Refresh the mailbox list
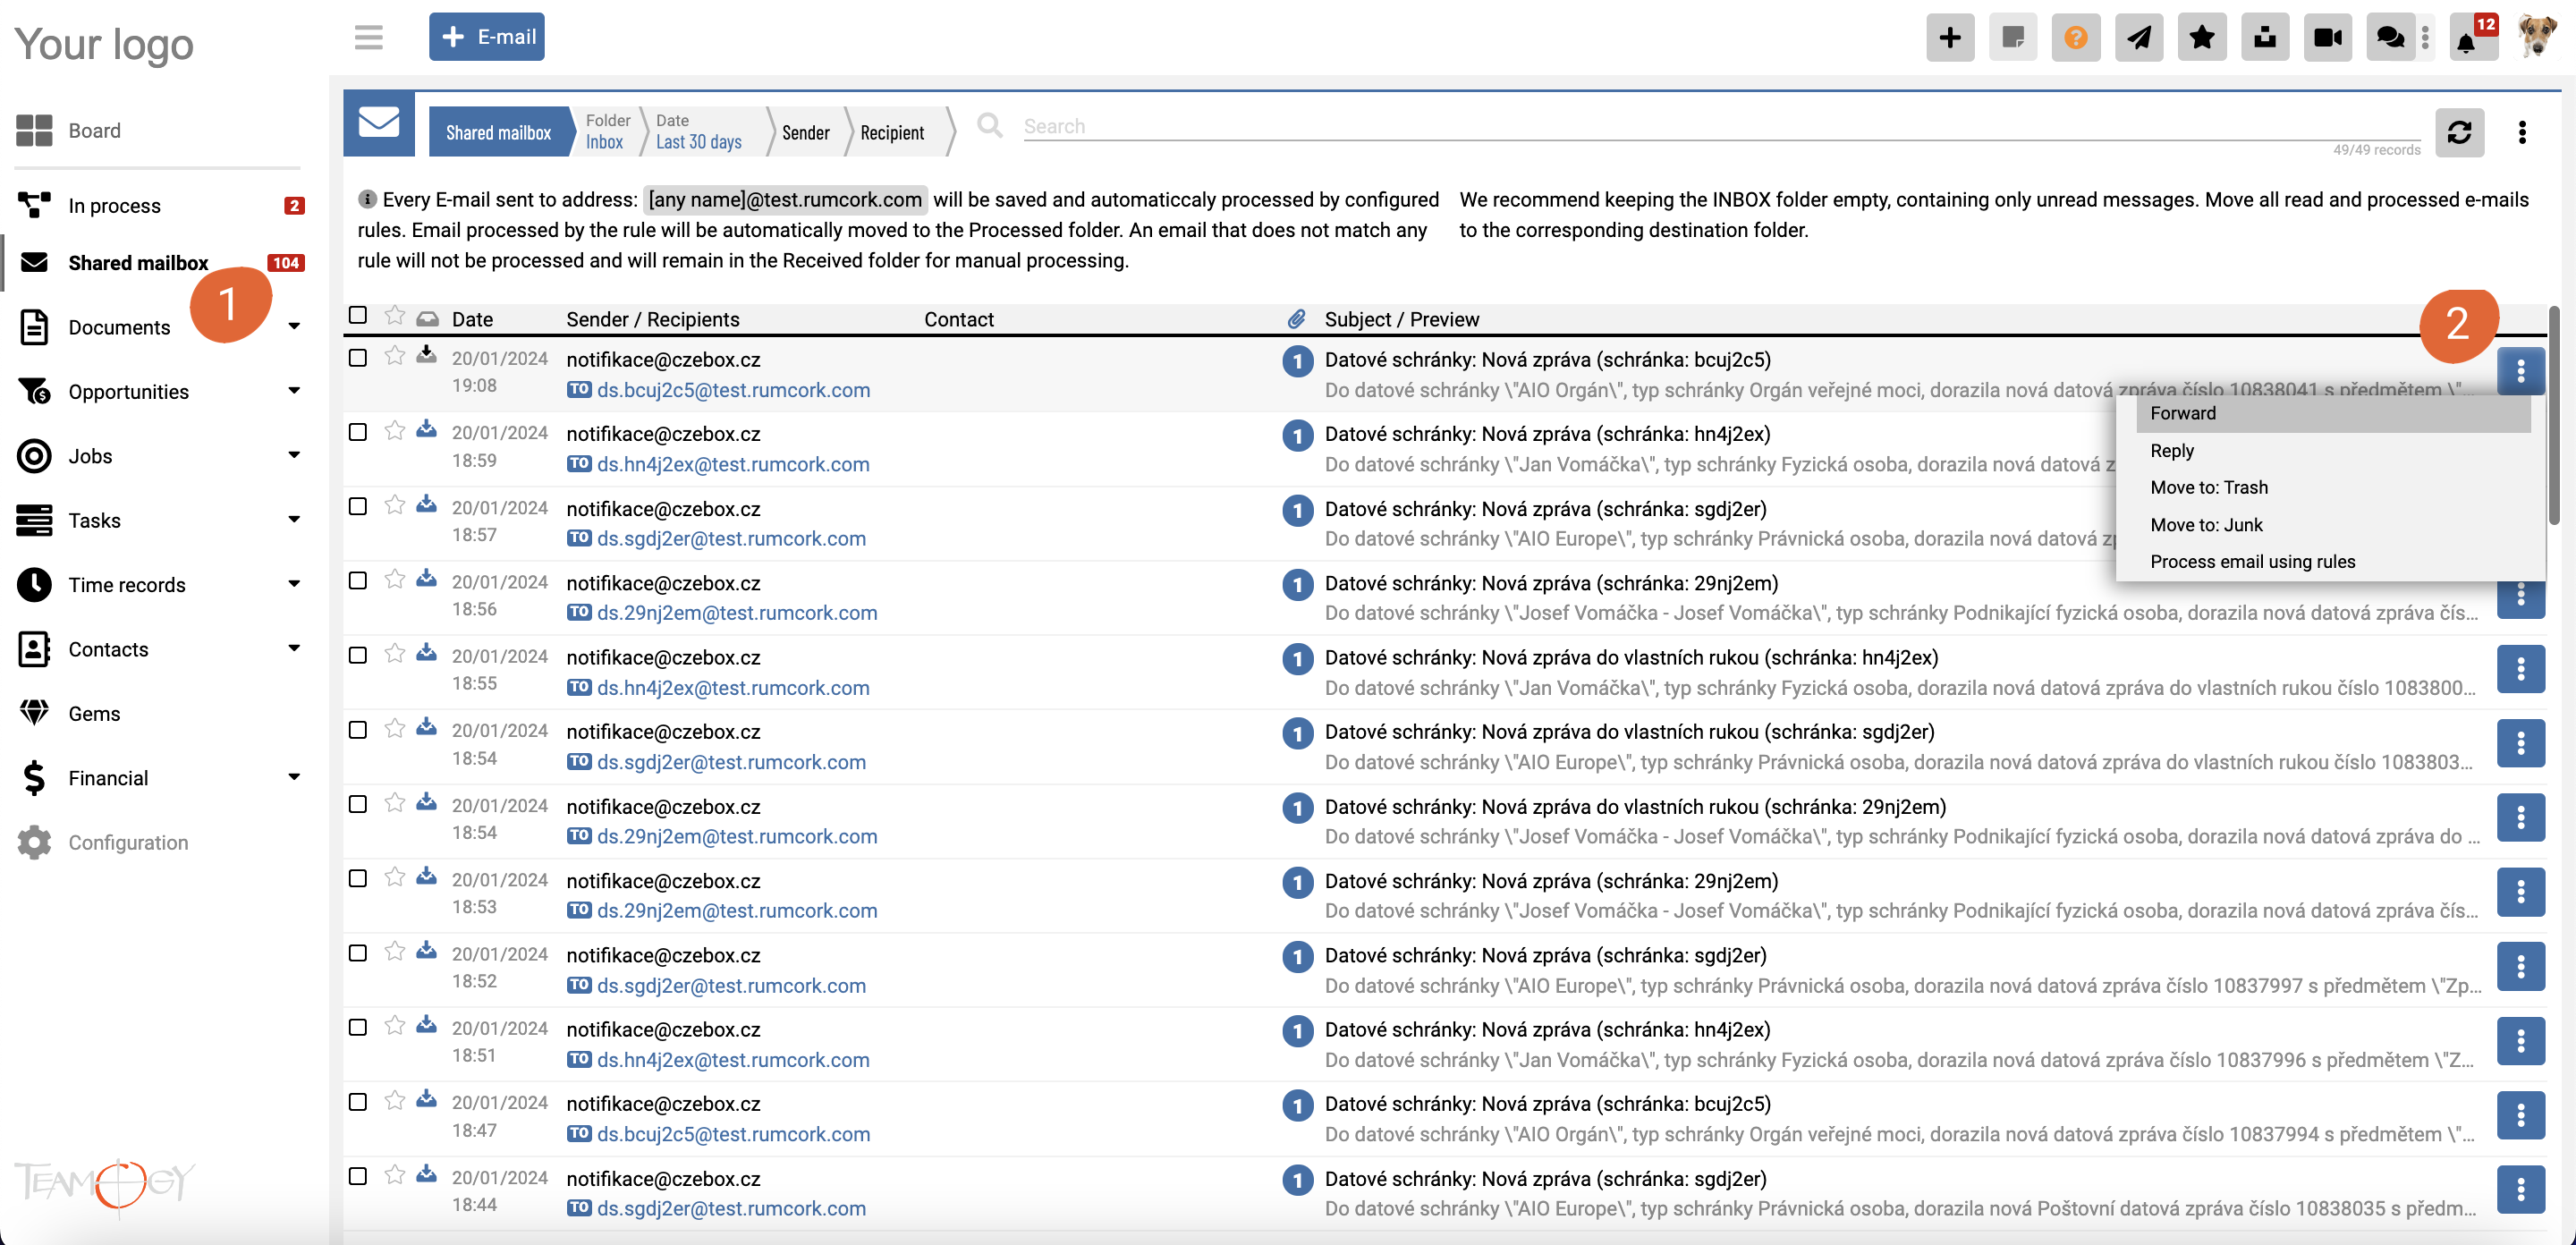The image size is (2576, 1245). pyautogui.click(x=2459, y=132)
